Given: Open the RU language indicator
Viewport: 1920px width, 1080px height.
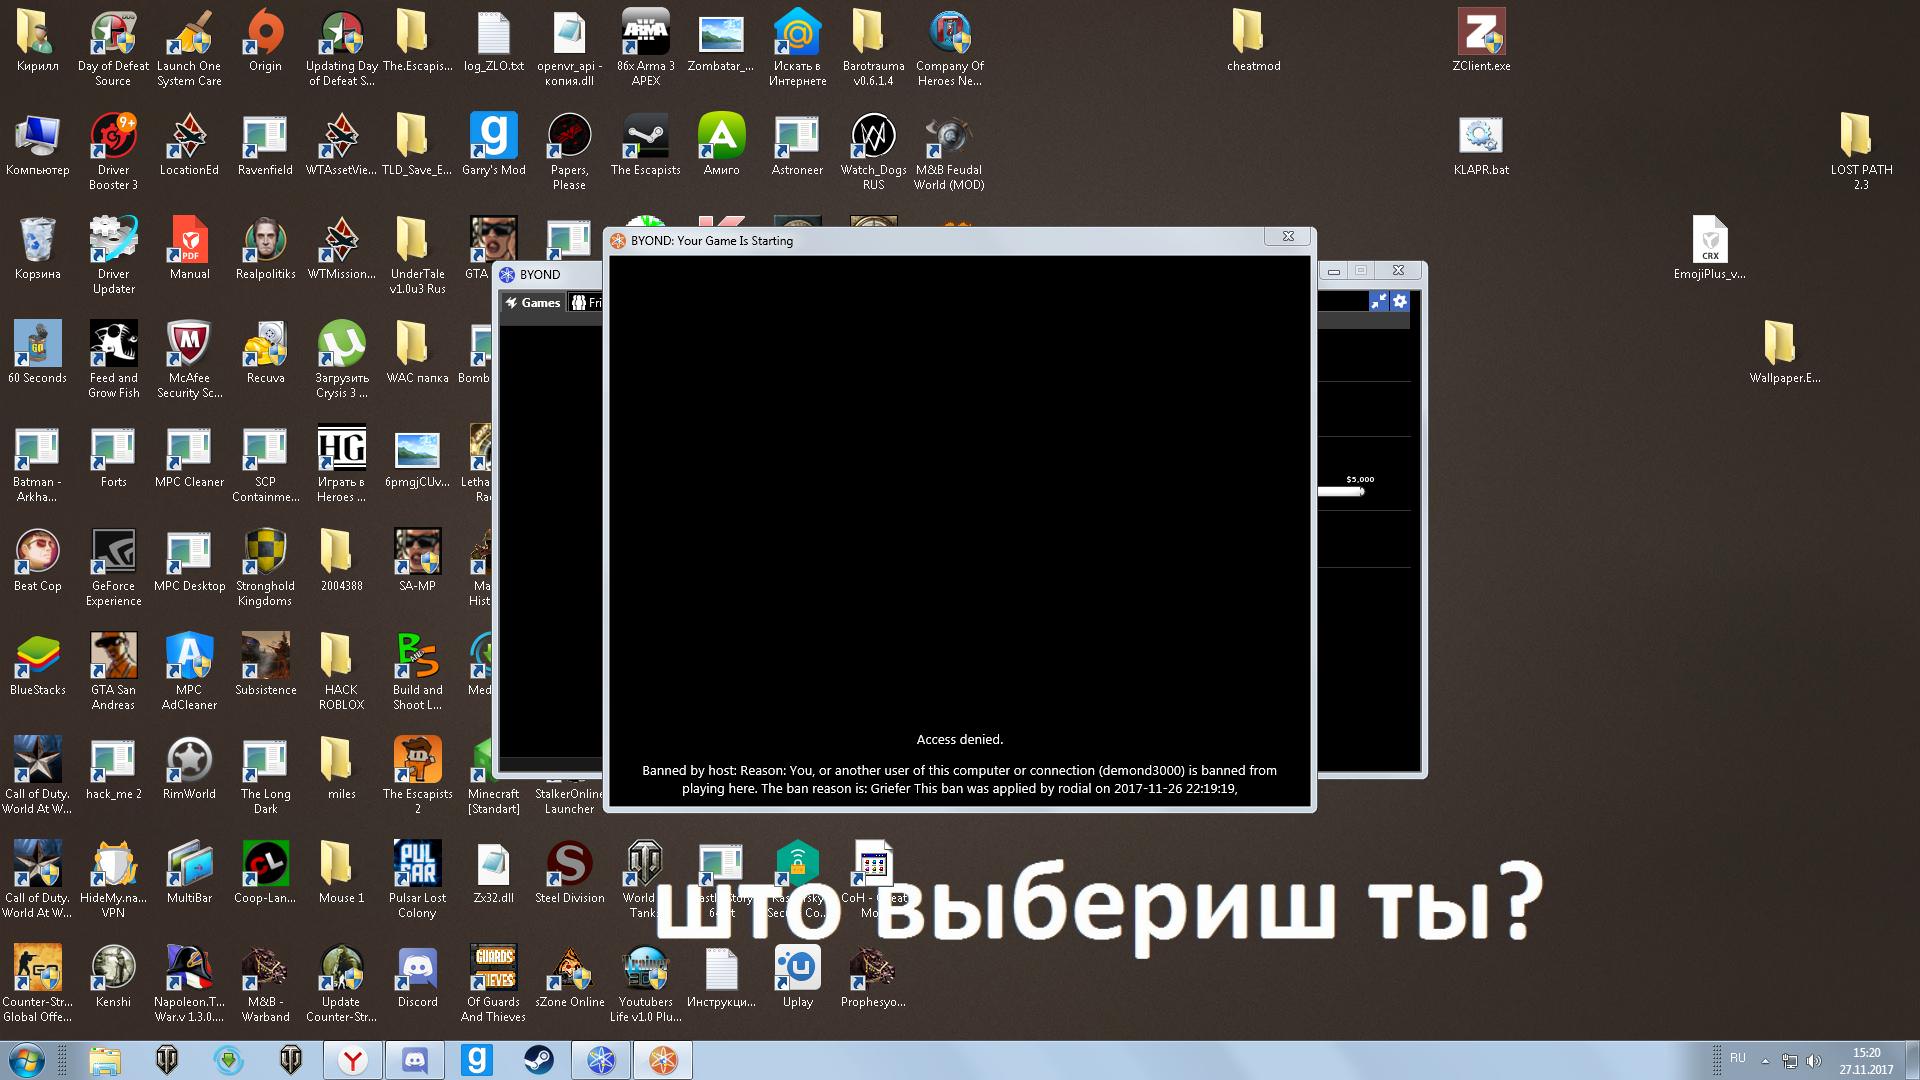Looking at the screenshot, I should (1738, 1058).
